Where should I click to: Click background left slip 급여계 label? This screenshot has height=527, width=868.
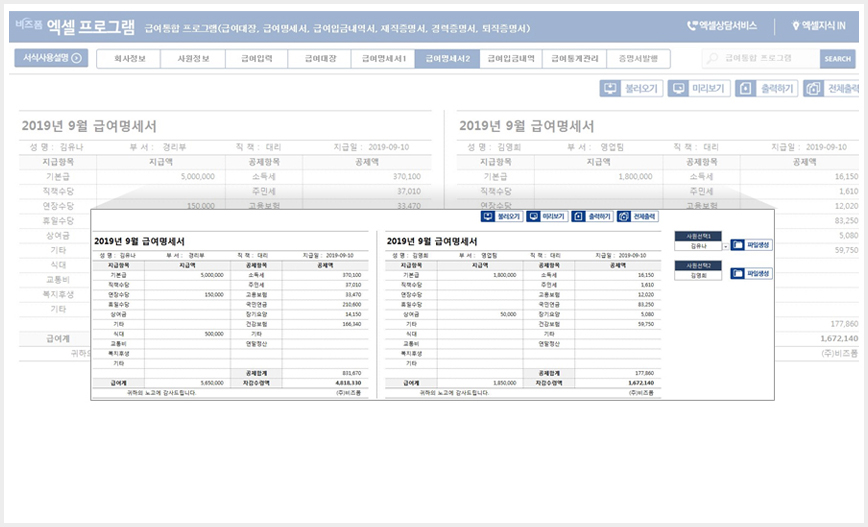58,338
